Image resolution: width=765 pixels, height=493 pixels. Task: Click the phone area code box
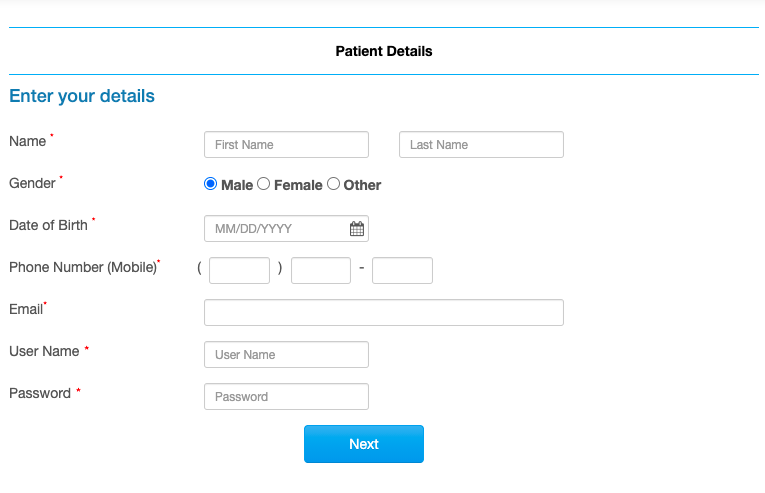coord(239,270)
